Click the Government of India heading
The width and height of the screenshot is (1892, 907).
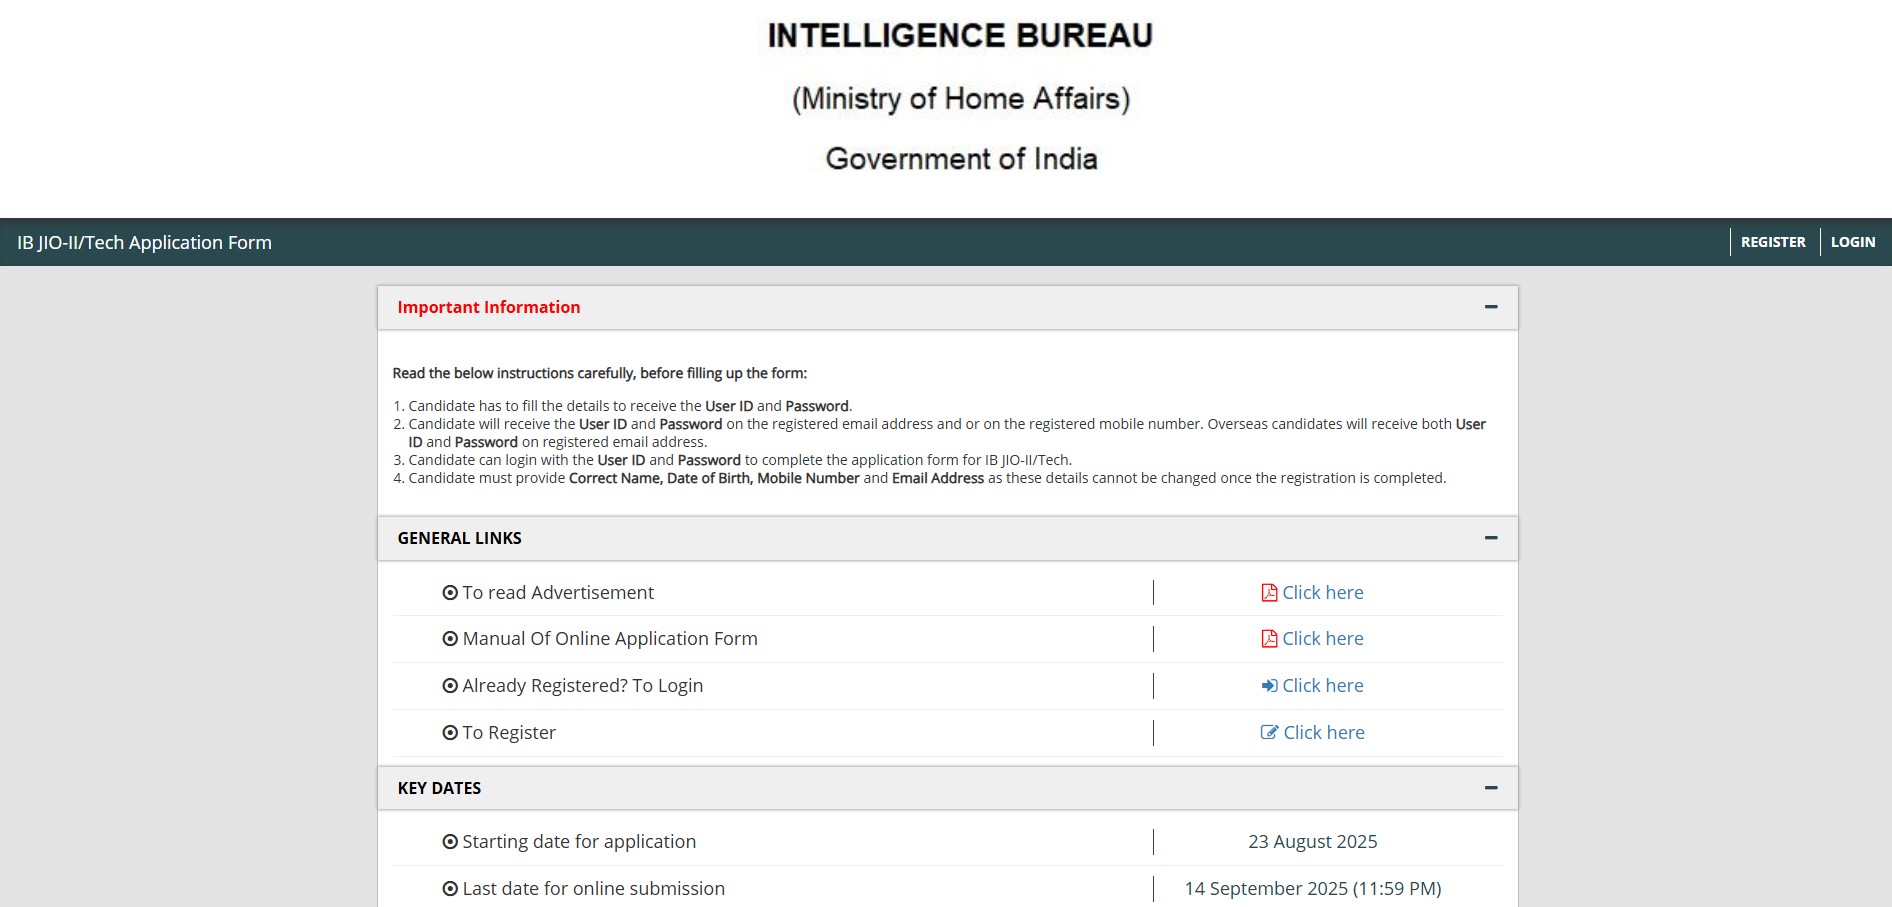tap(961, 159)
